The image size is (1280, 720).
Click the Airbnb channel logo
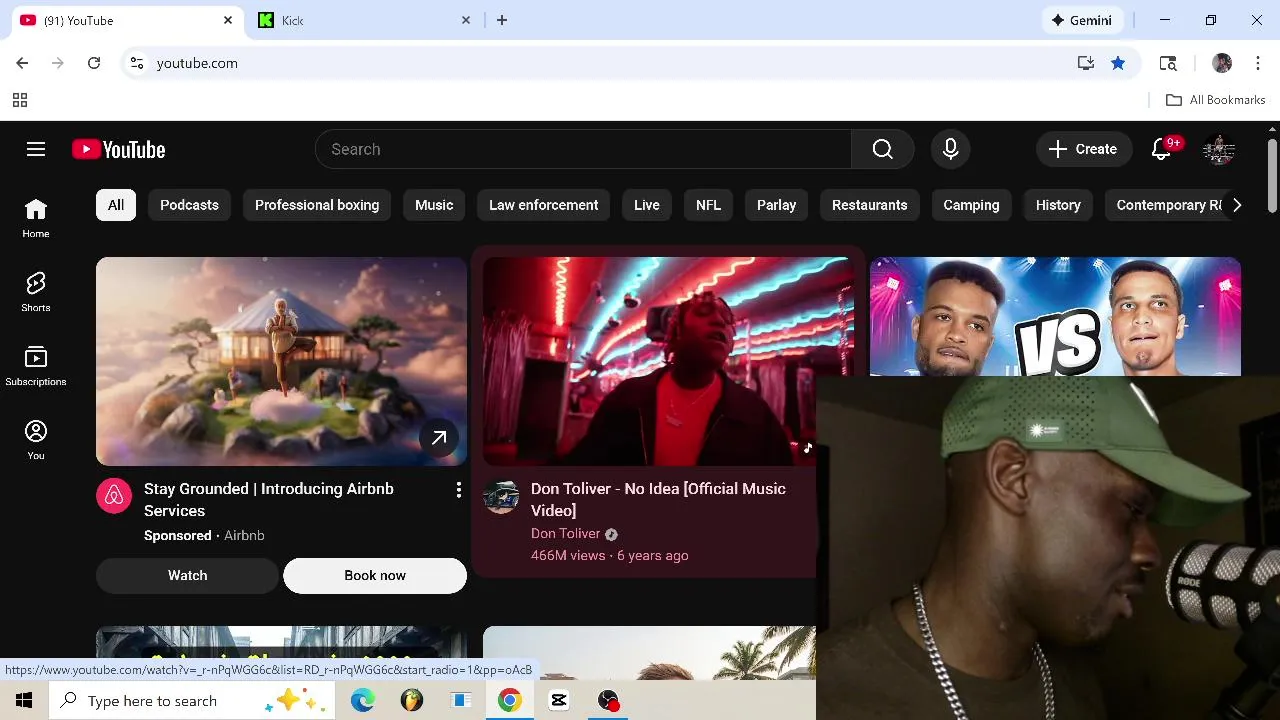coord(114,496)
